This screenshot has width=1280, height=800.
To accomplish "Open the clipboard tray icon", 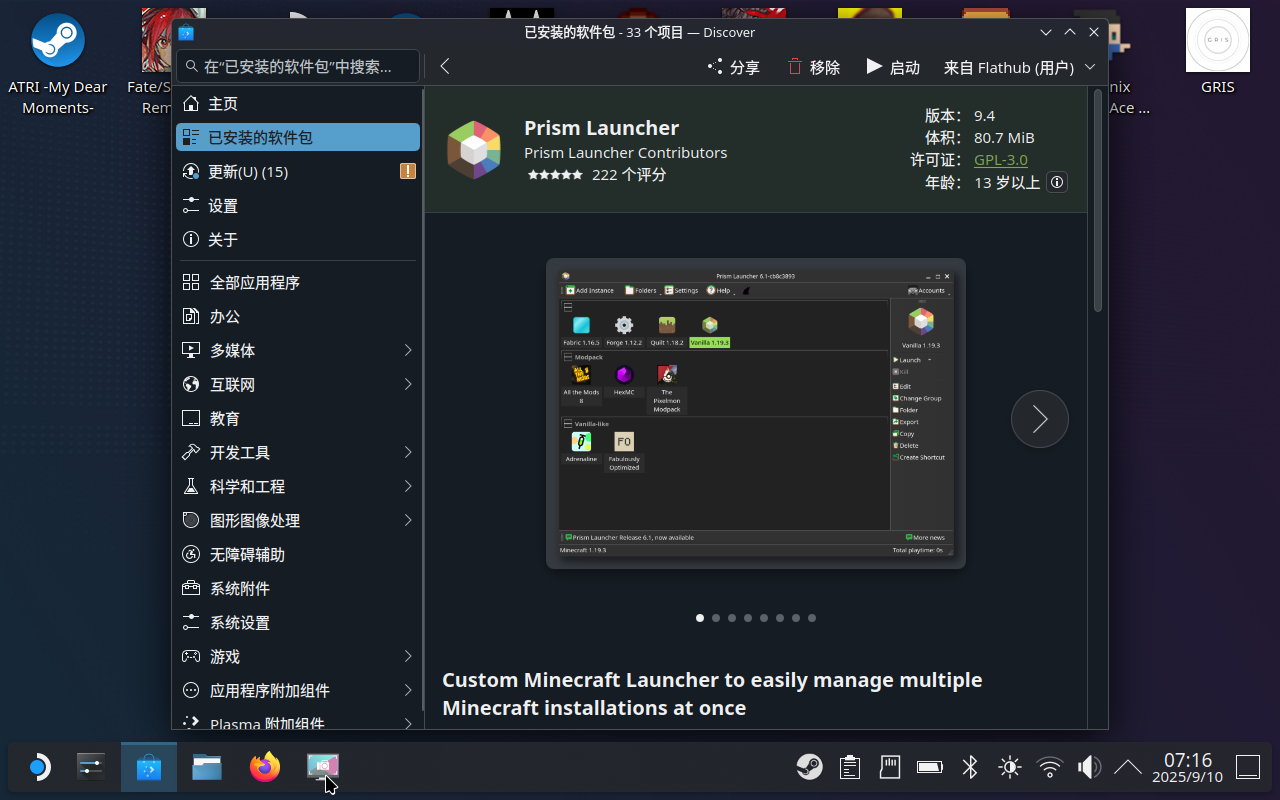I will pyautogui.click(x=850, y=767).
